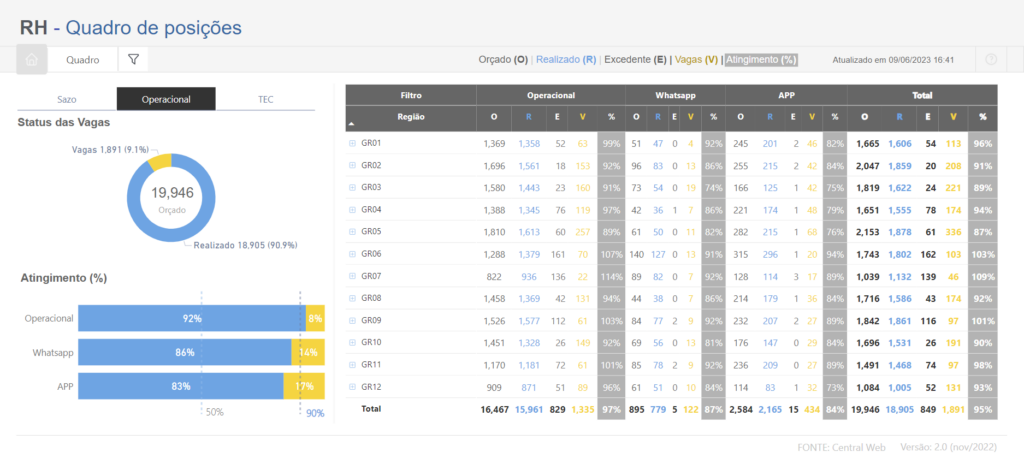Open the Quadro navigation tab

click(x=82, y=59)
